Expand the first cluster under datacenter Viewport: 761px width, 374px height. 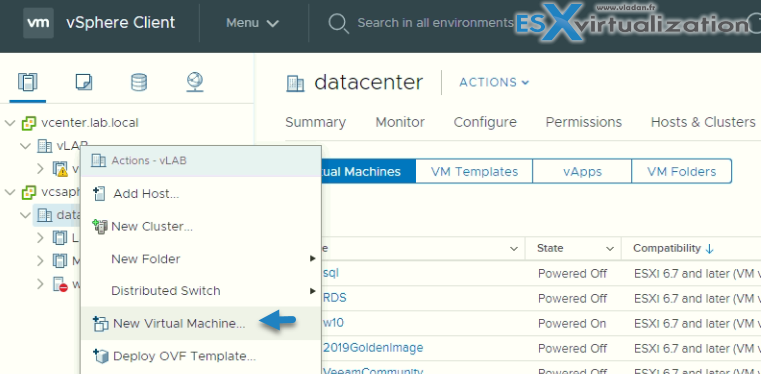point(41,238)
